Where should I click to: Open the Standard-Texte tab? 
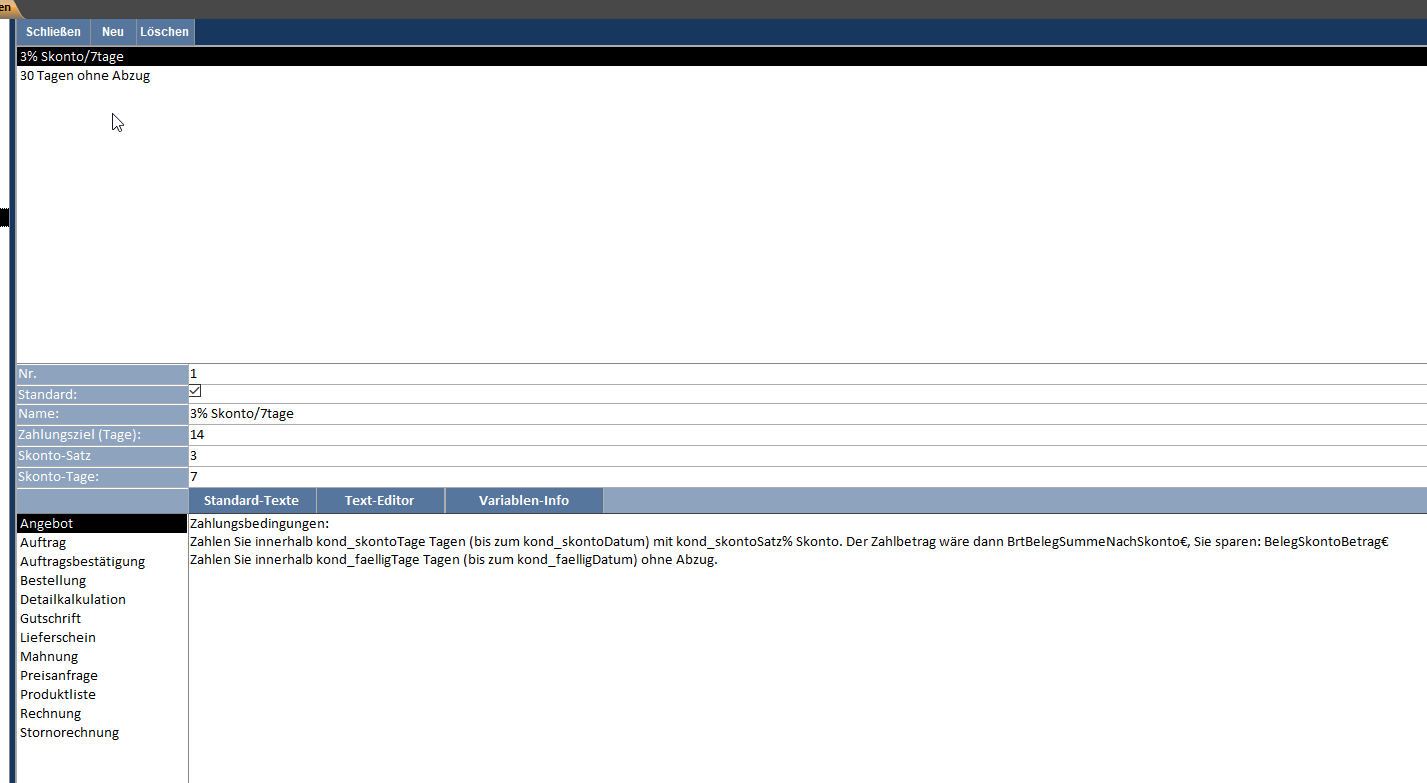[x=251, y=501]
